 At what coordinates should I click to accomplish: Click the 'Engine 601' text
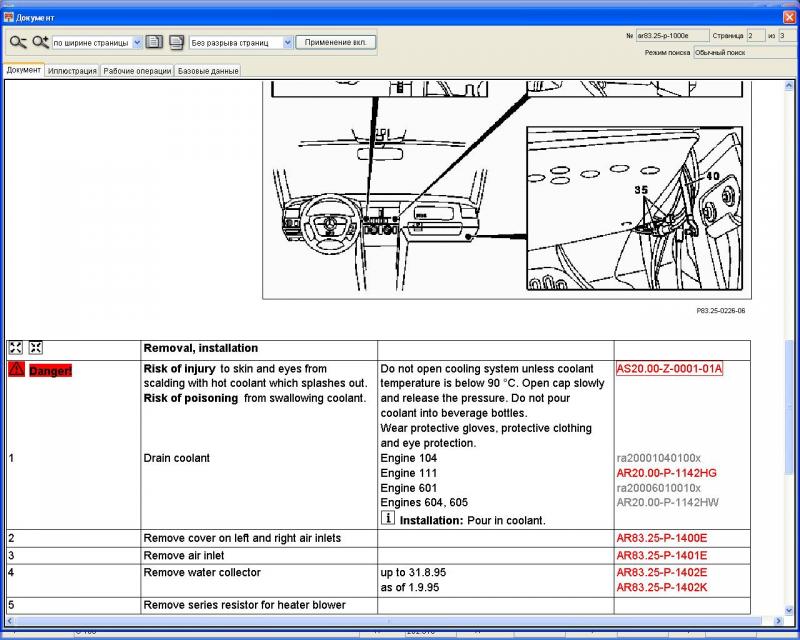409,488
